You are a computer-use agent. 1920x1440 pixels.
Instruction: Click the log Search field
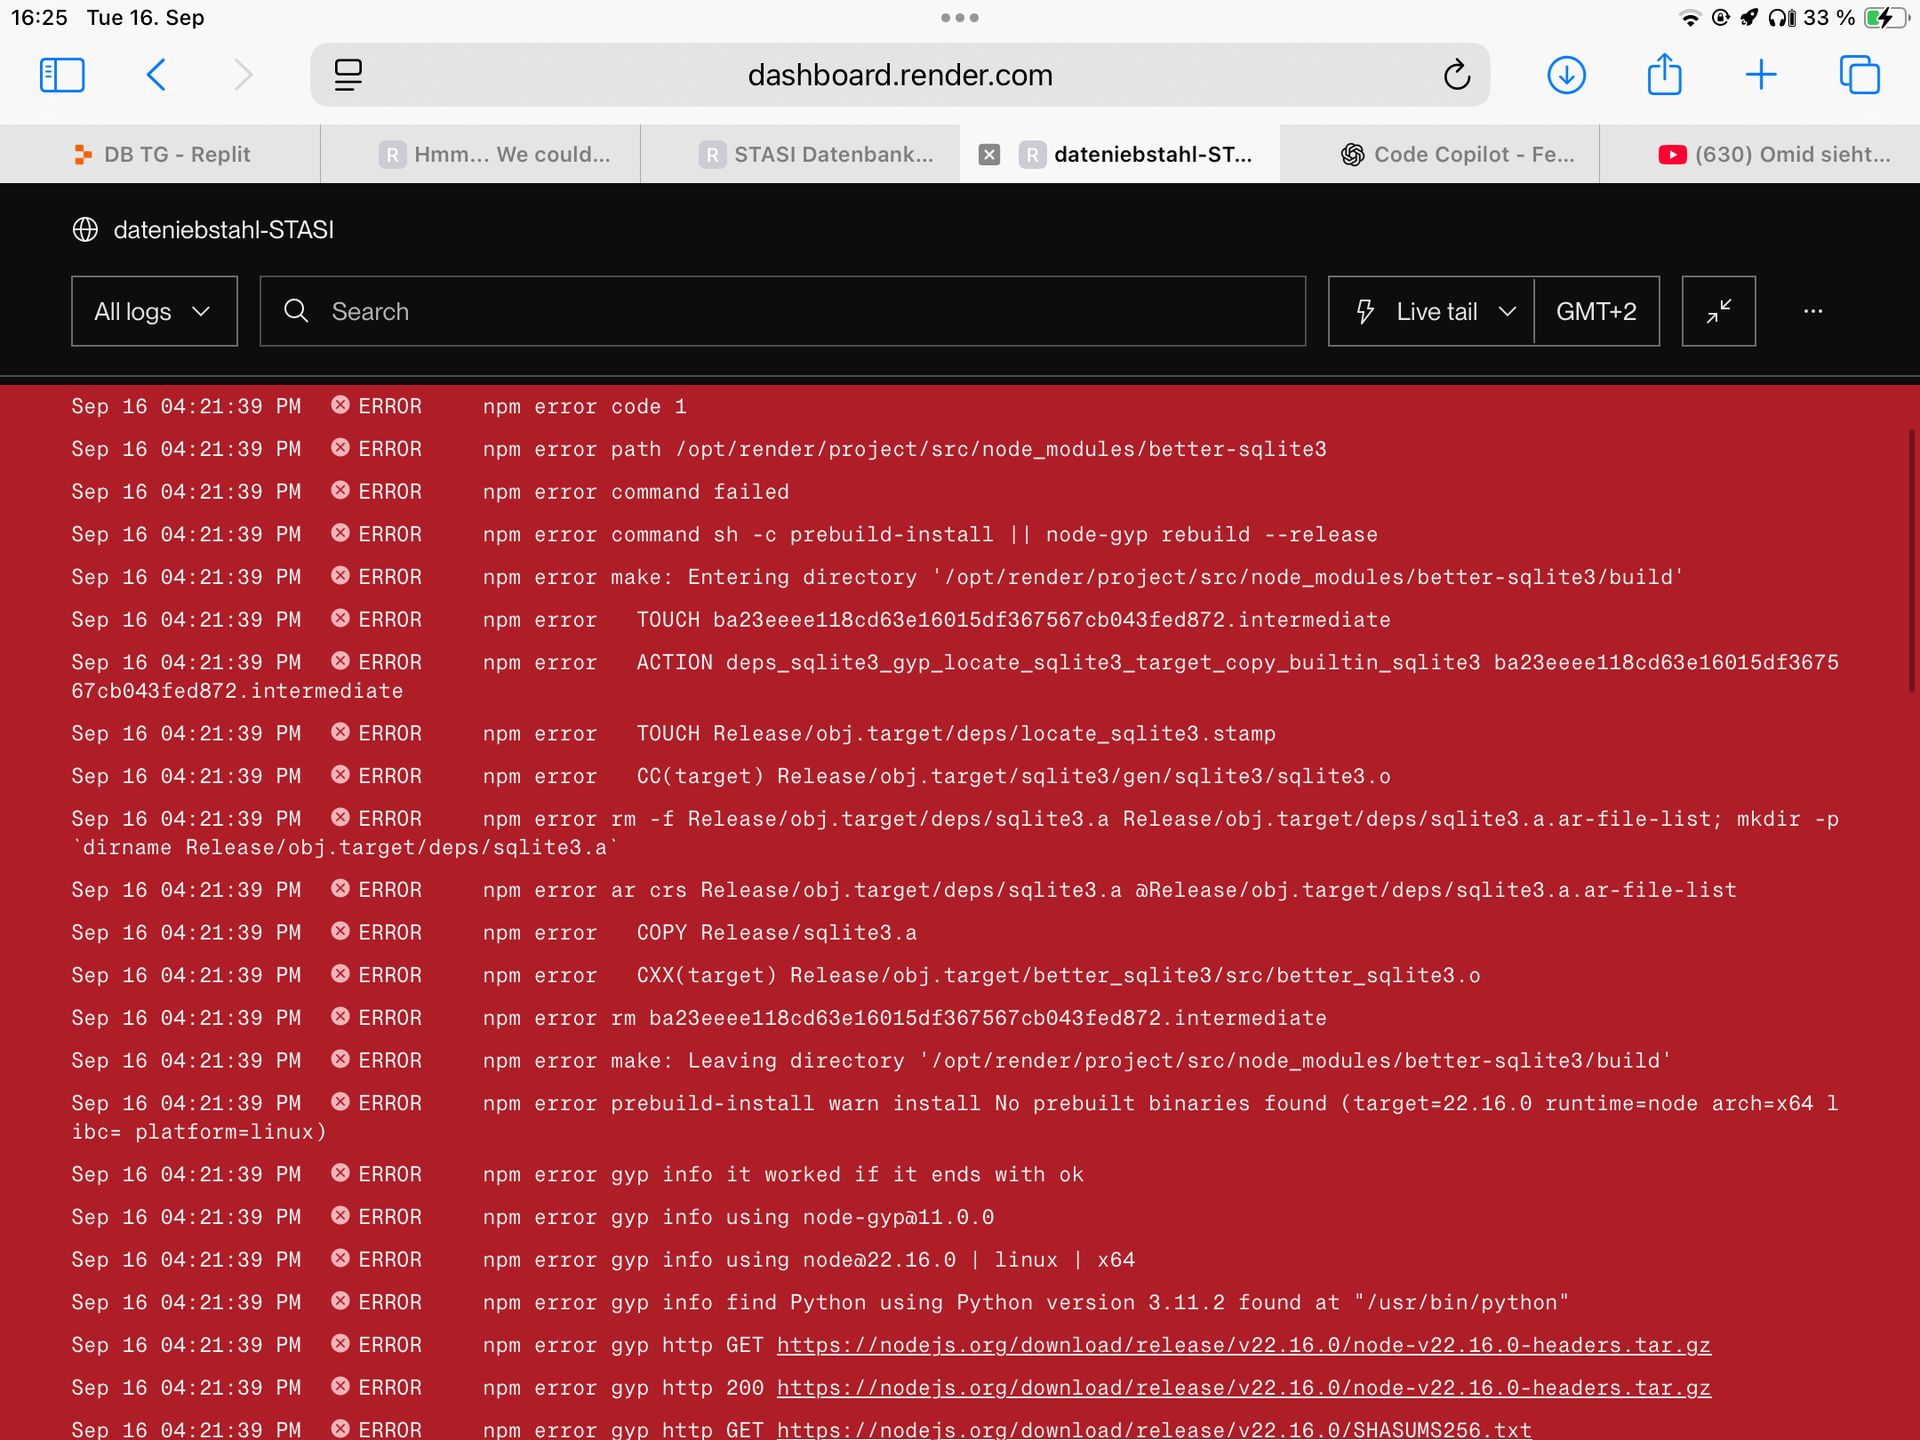782,311
